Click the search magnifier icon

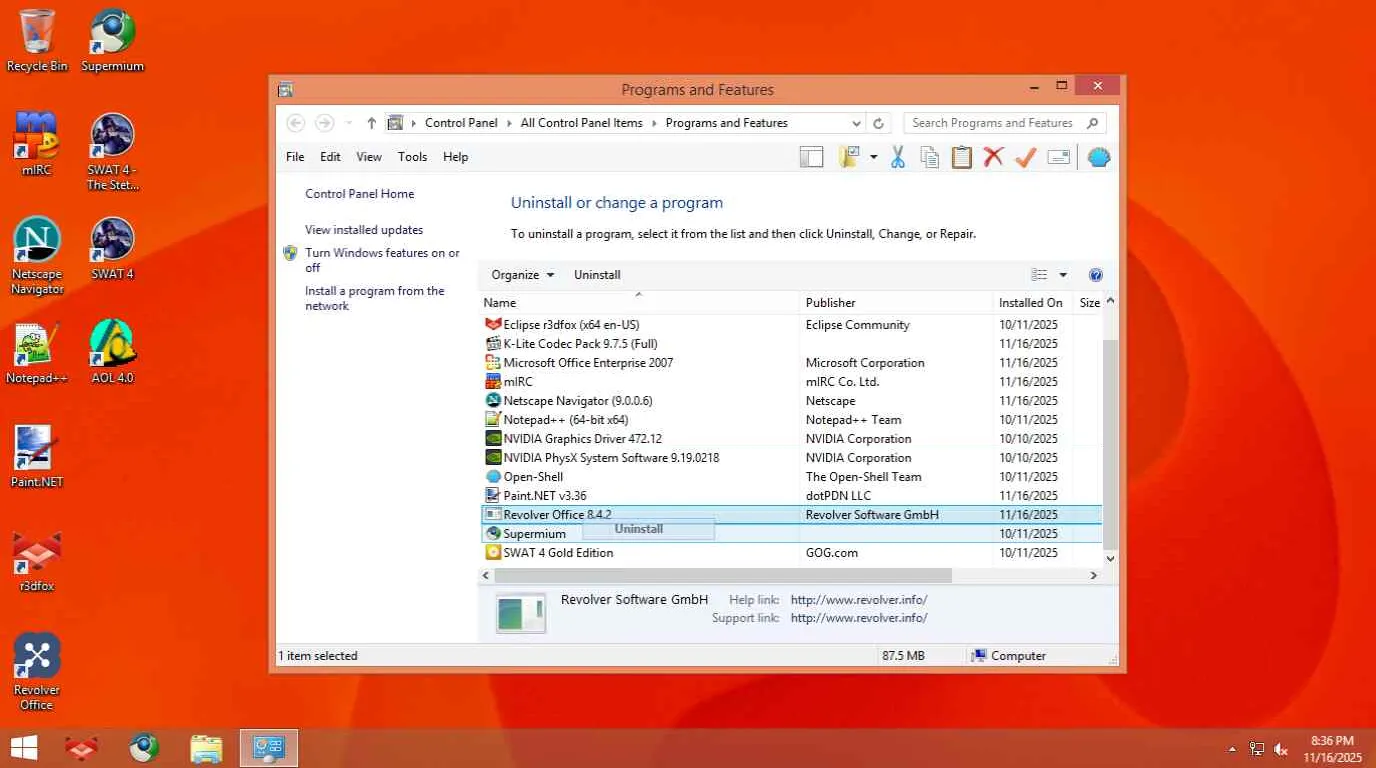(1092, 123)
